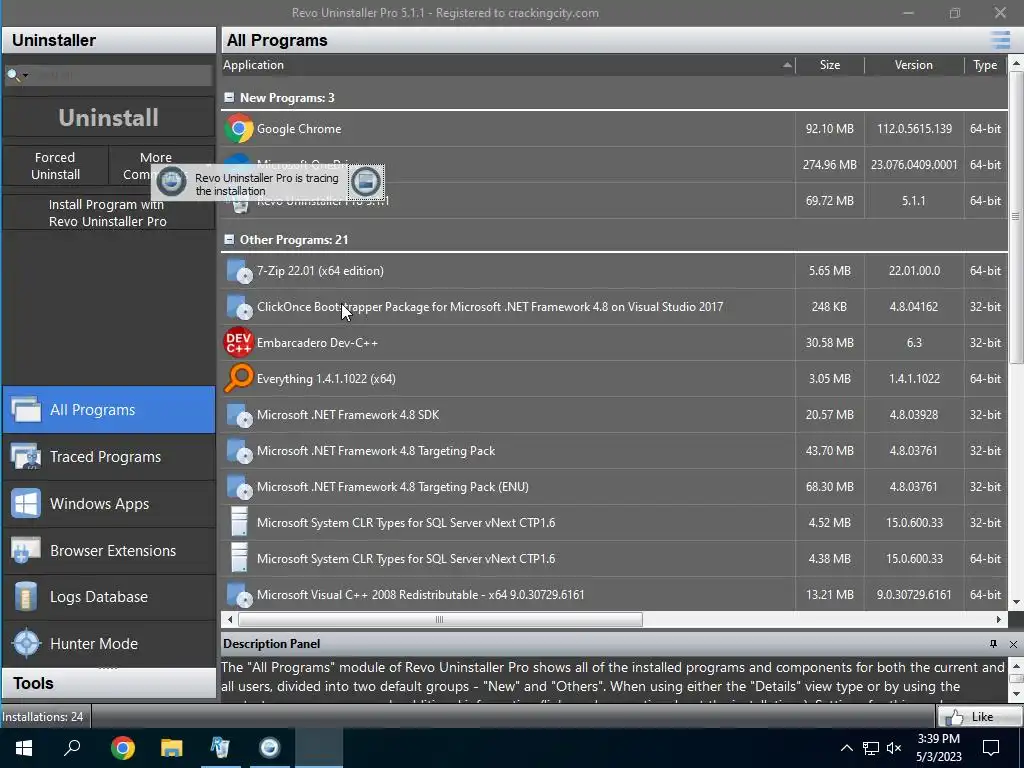
Task: Click the 43.70 MB size cell
Action: coord(829,451)
